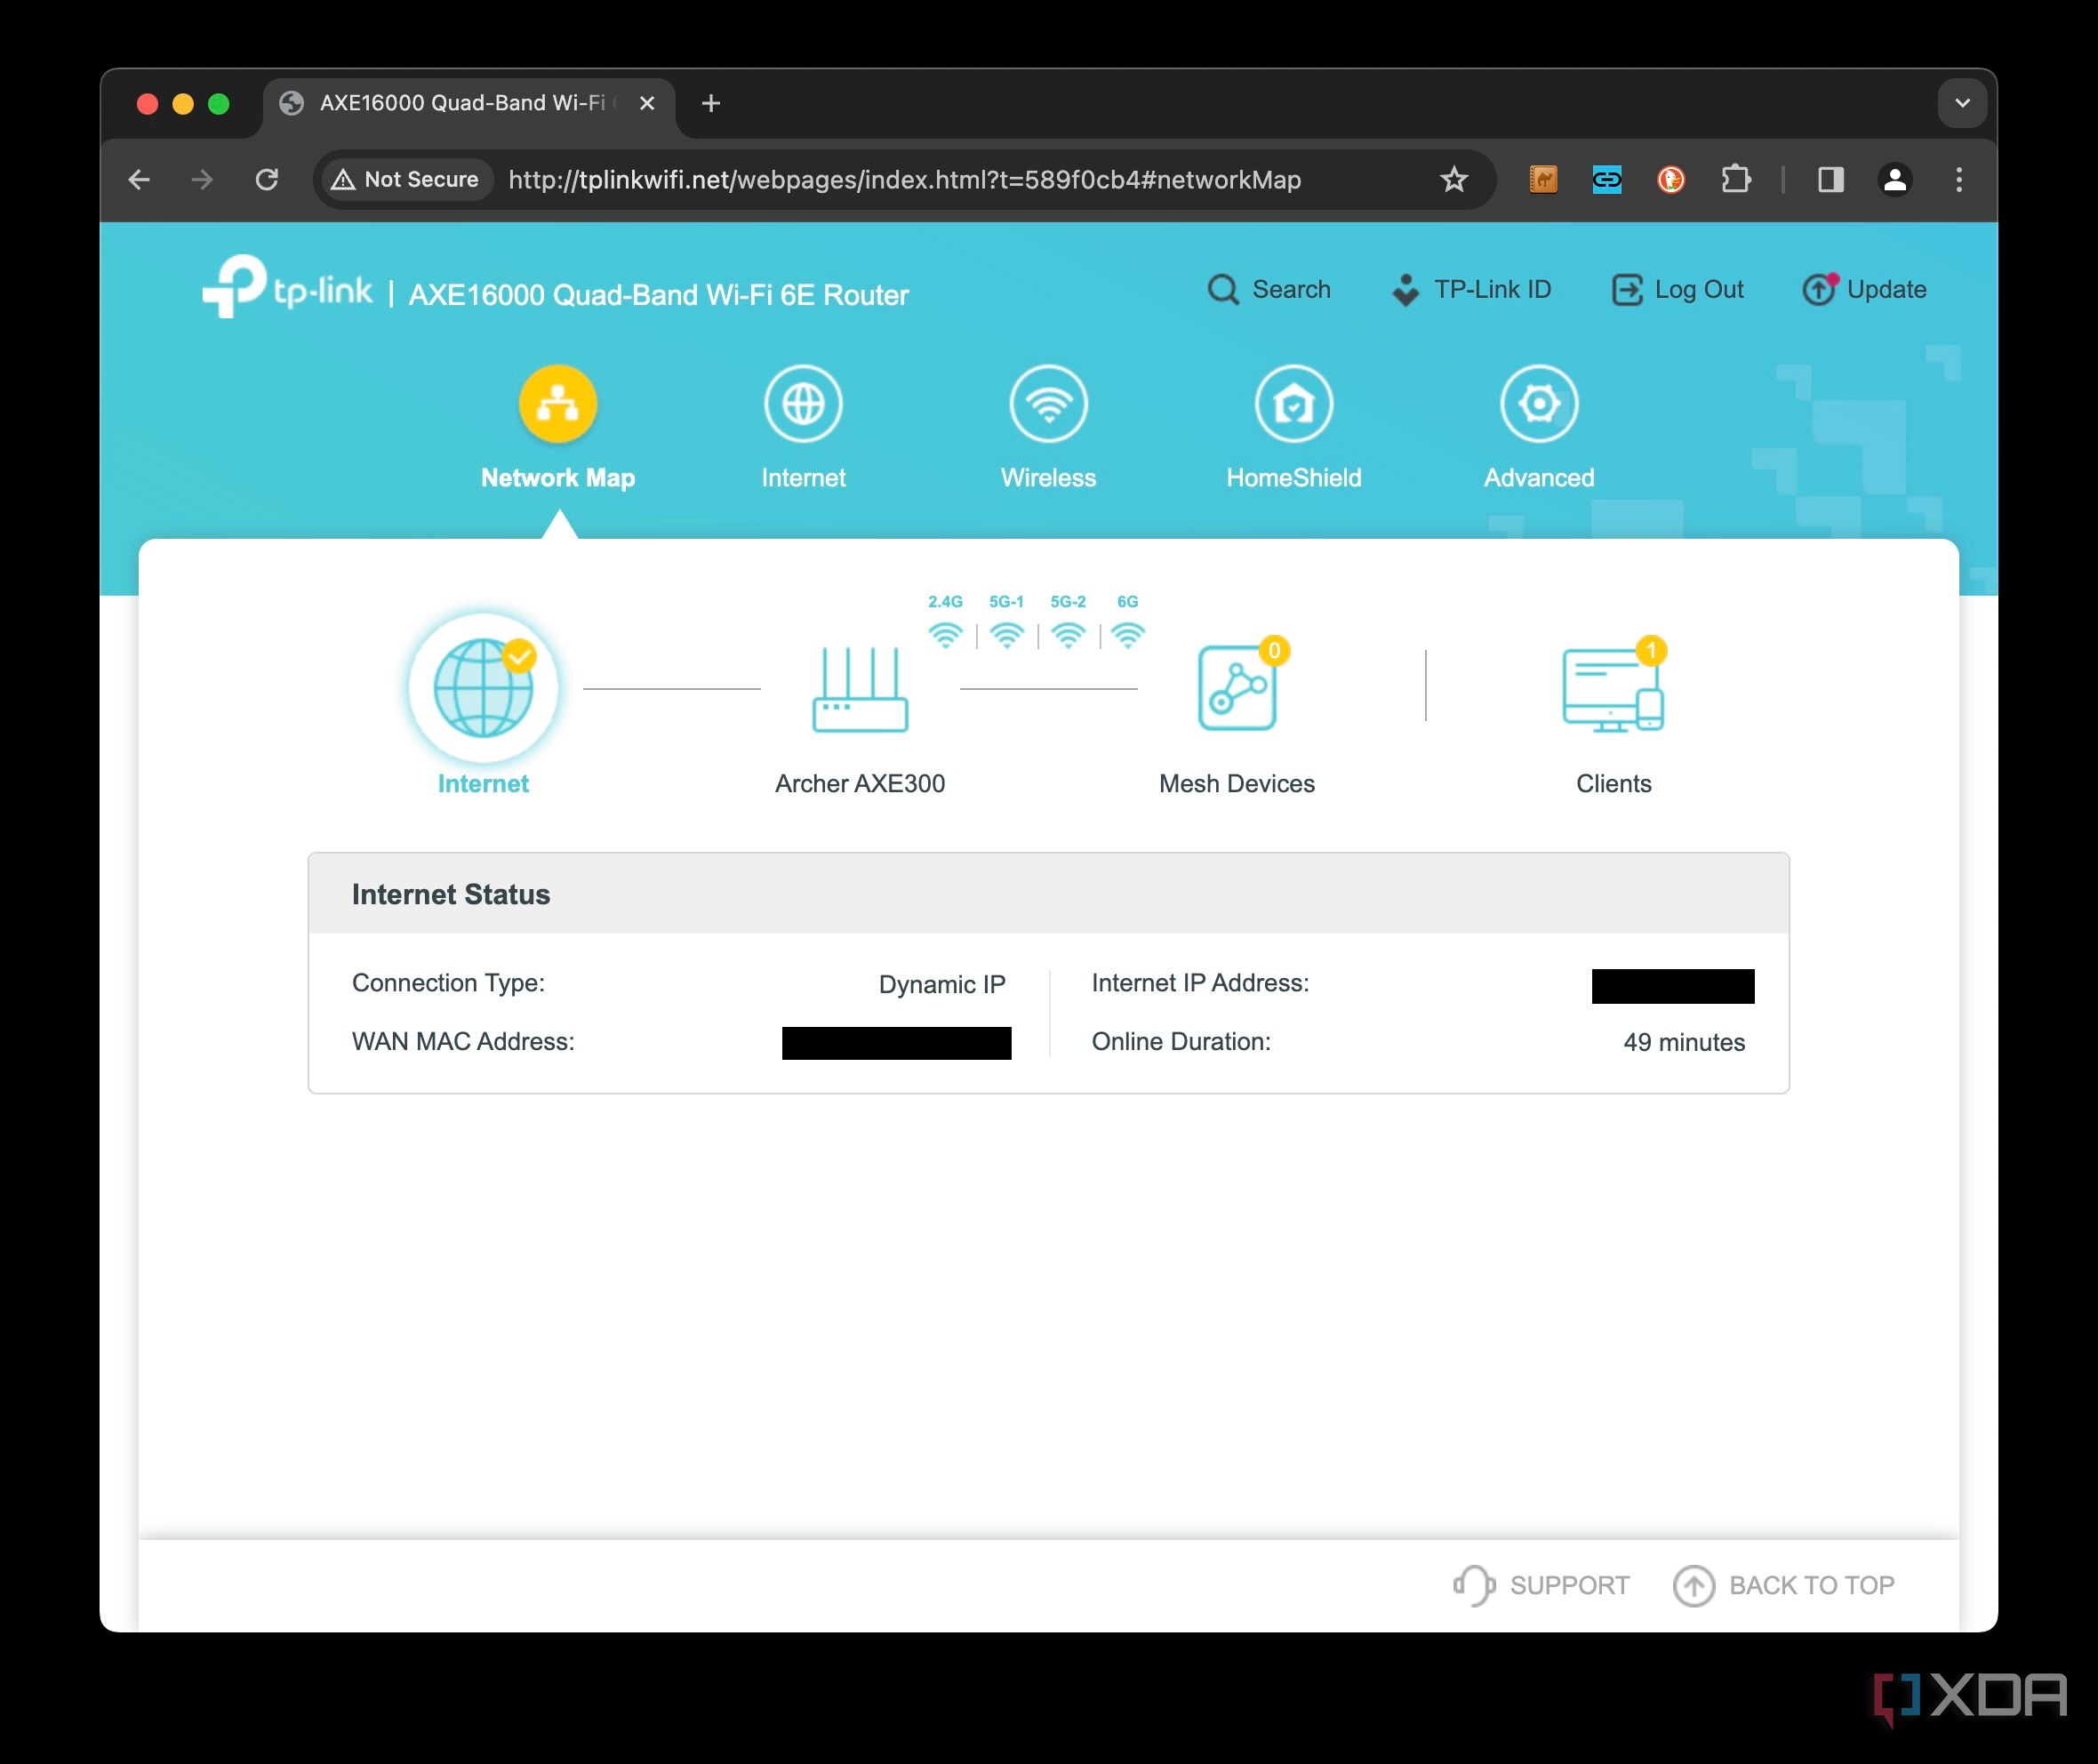Click the Search link text
The height and width of the screenshot is (1764, 2098).
click(1291, 289)
